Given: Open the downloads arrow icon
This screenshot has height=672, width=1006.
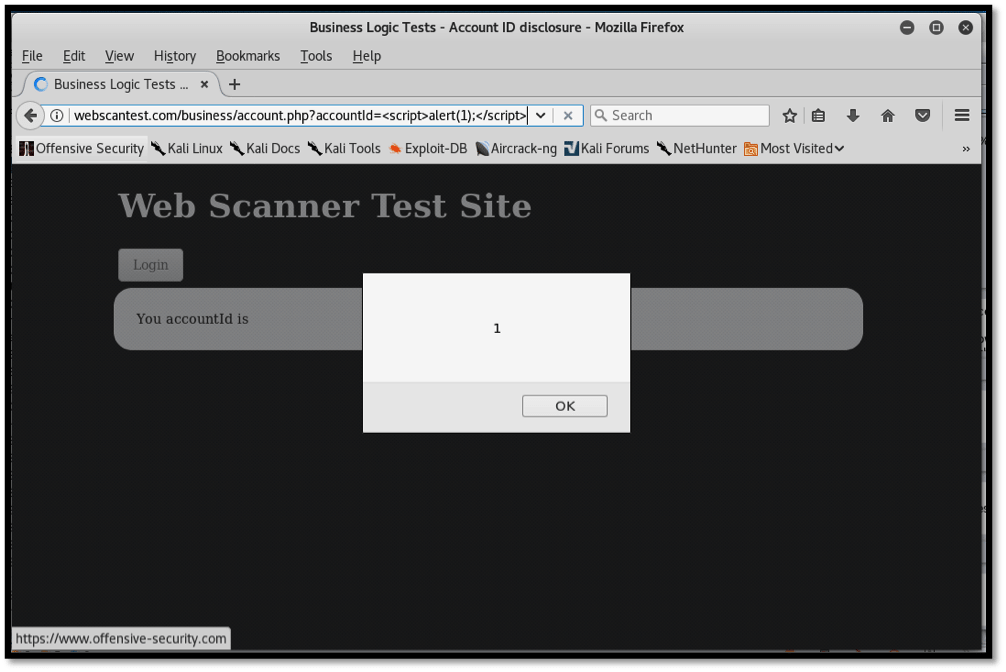Looking at the screenshot, I should click(852, 115).
